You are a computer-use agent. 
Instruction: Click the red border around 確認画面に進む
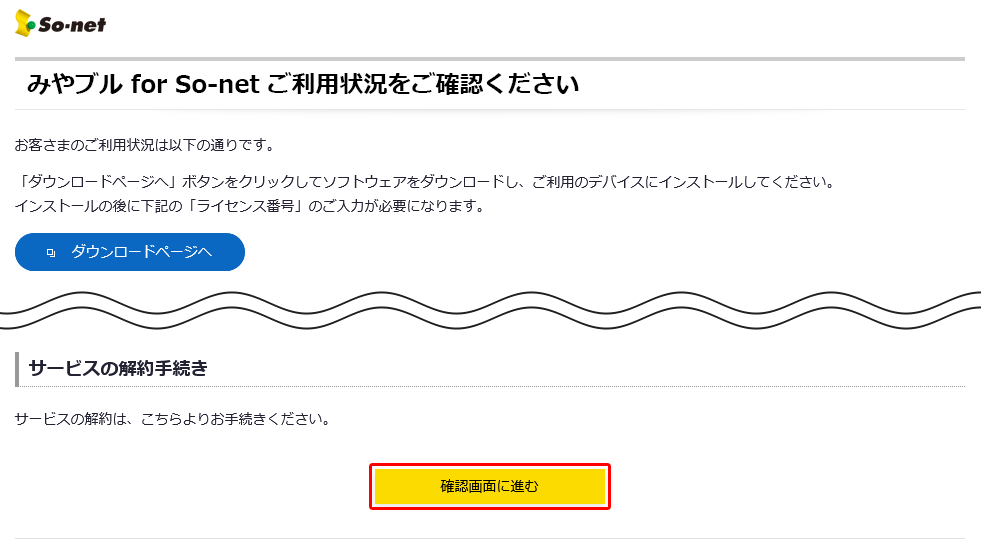490,465
